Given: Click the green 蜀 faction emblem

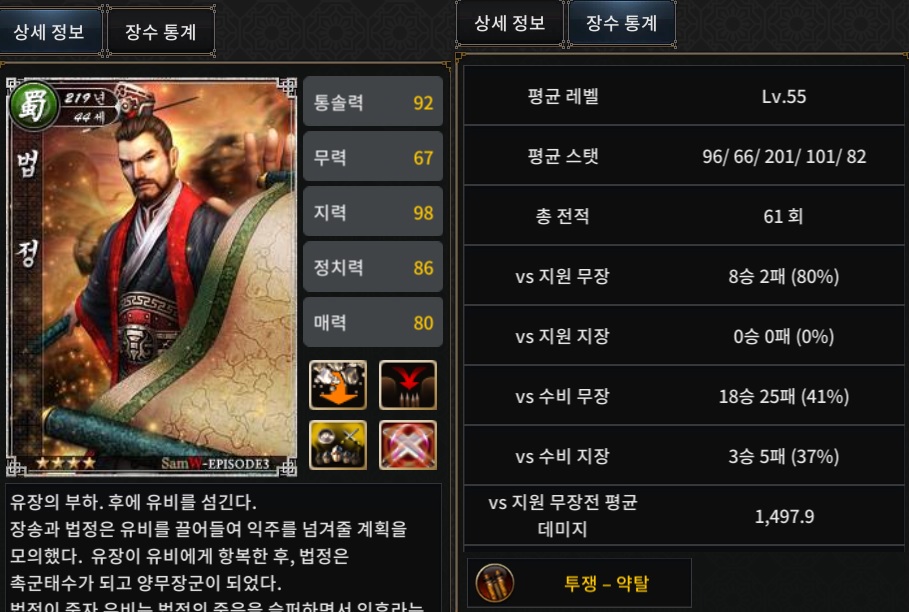Looking at the screenshot, I should (x=33, y=105).
